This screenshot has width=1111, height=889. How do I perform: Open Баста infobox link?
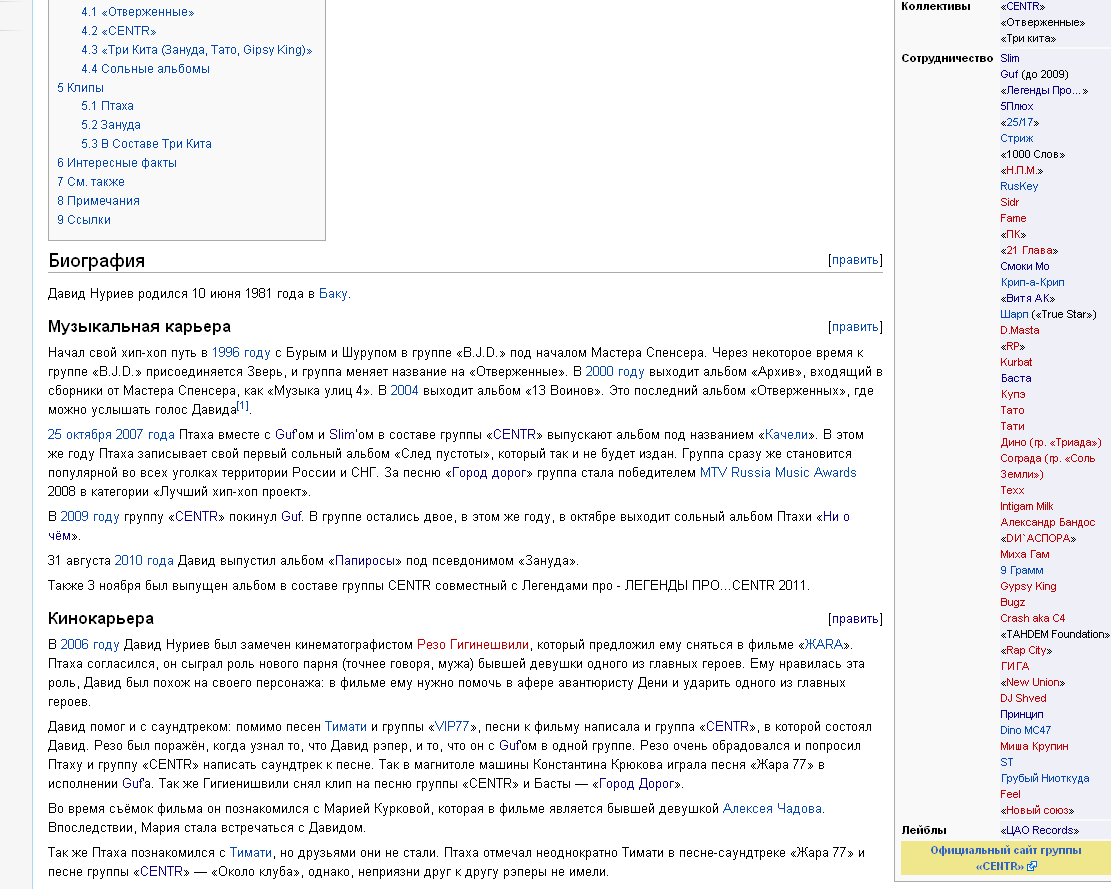(1016, 378)
